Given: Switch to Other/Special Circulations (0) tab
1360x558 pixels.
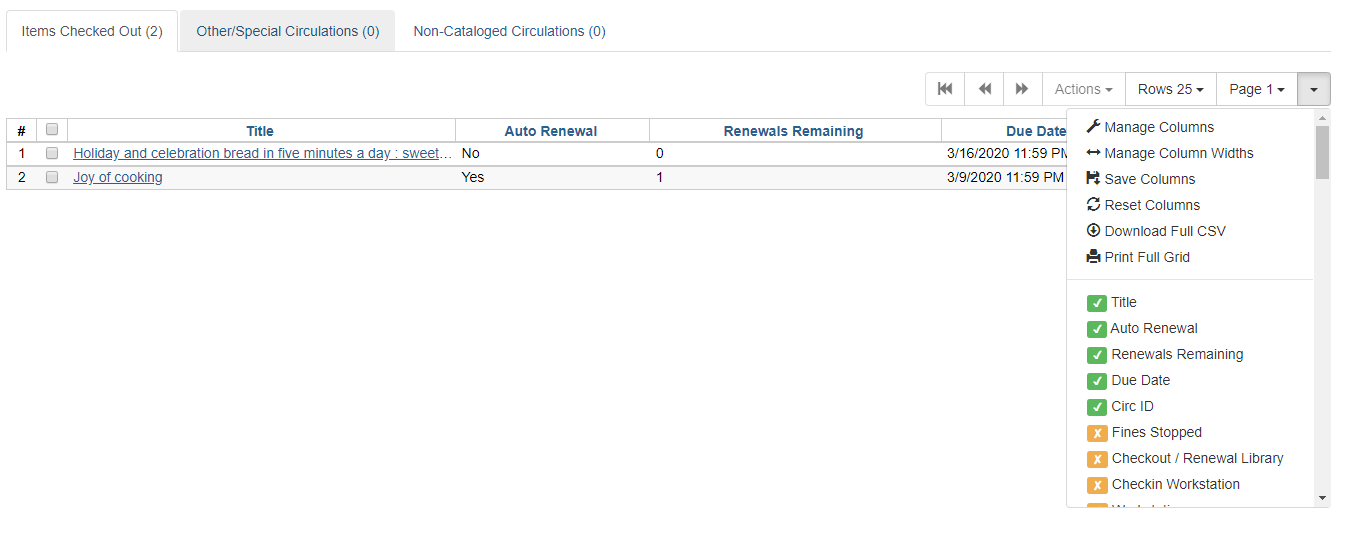Looking at the screenshot, I should pyautogui.click(x=288, y=31).
